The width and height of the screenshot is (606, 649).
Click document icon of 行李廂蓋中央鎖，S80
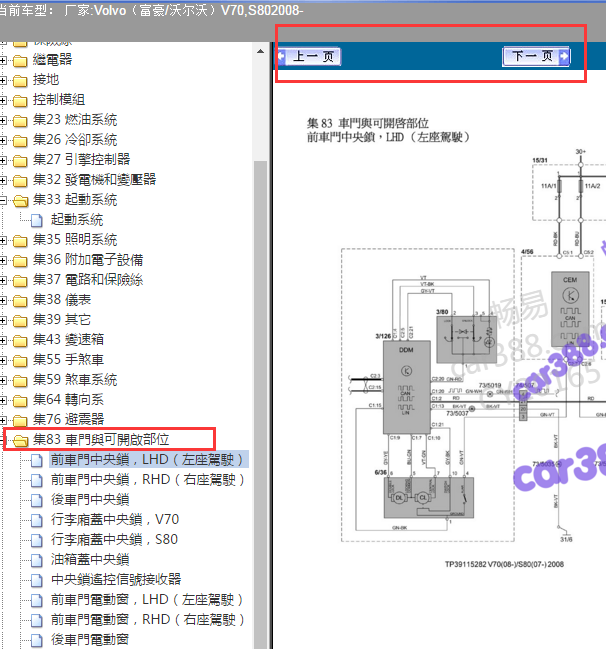tap(37, 540)
